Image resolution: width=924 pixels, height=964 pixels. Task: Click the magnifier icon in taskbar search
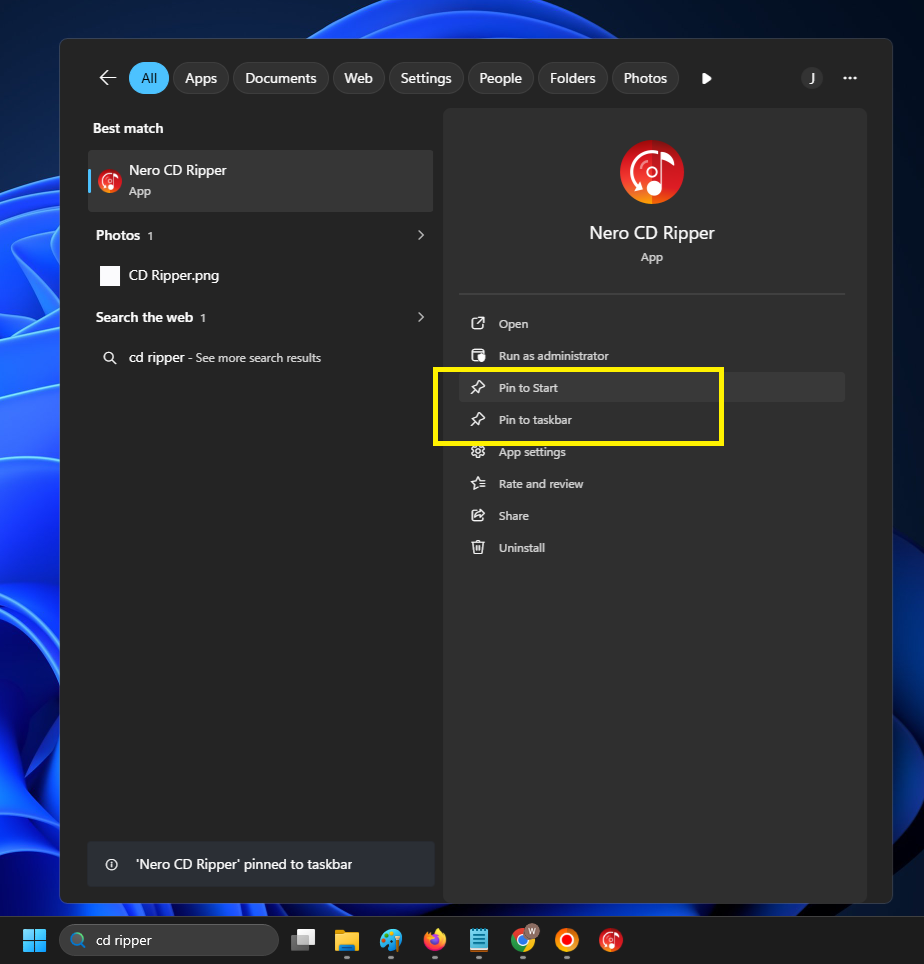[x=78, y=939]
